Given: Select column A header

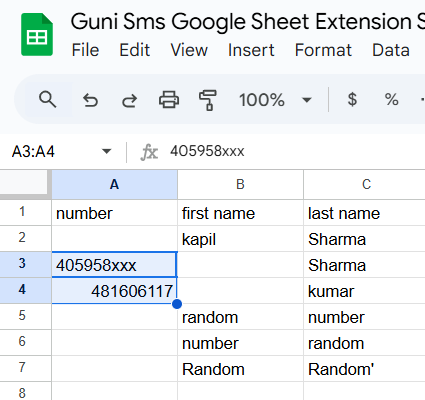Looking at the screenshot, I should coord(114,184).
